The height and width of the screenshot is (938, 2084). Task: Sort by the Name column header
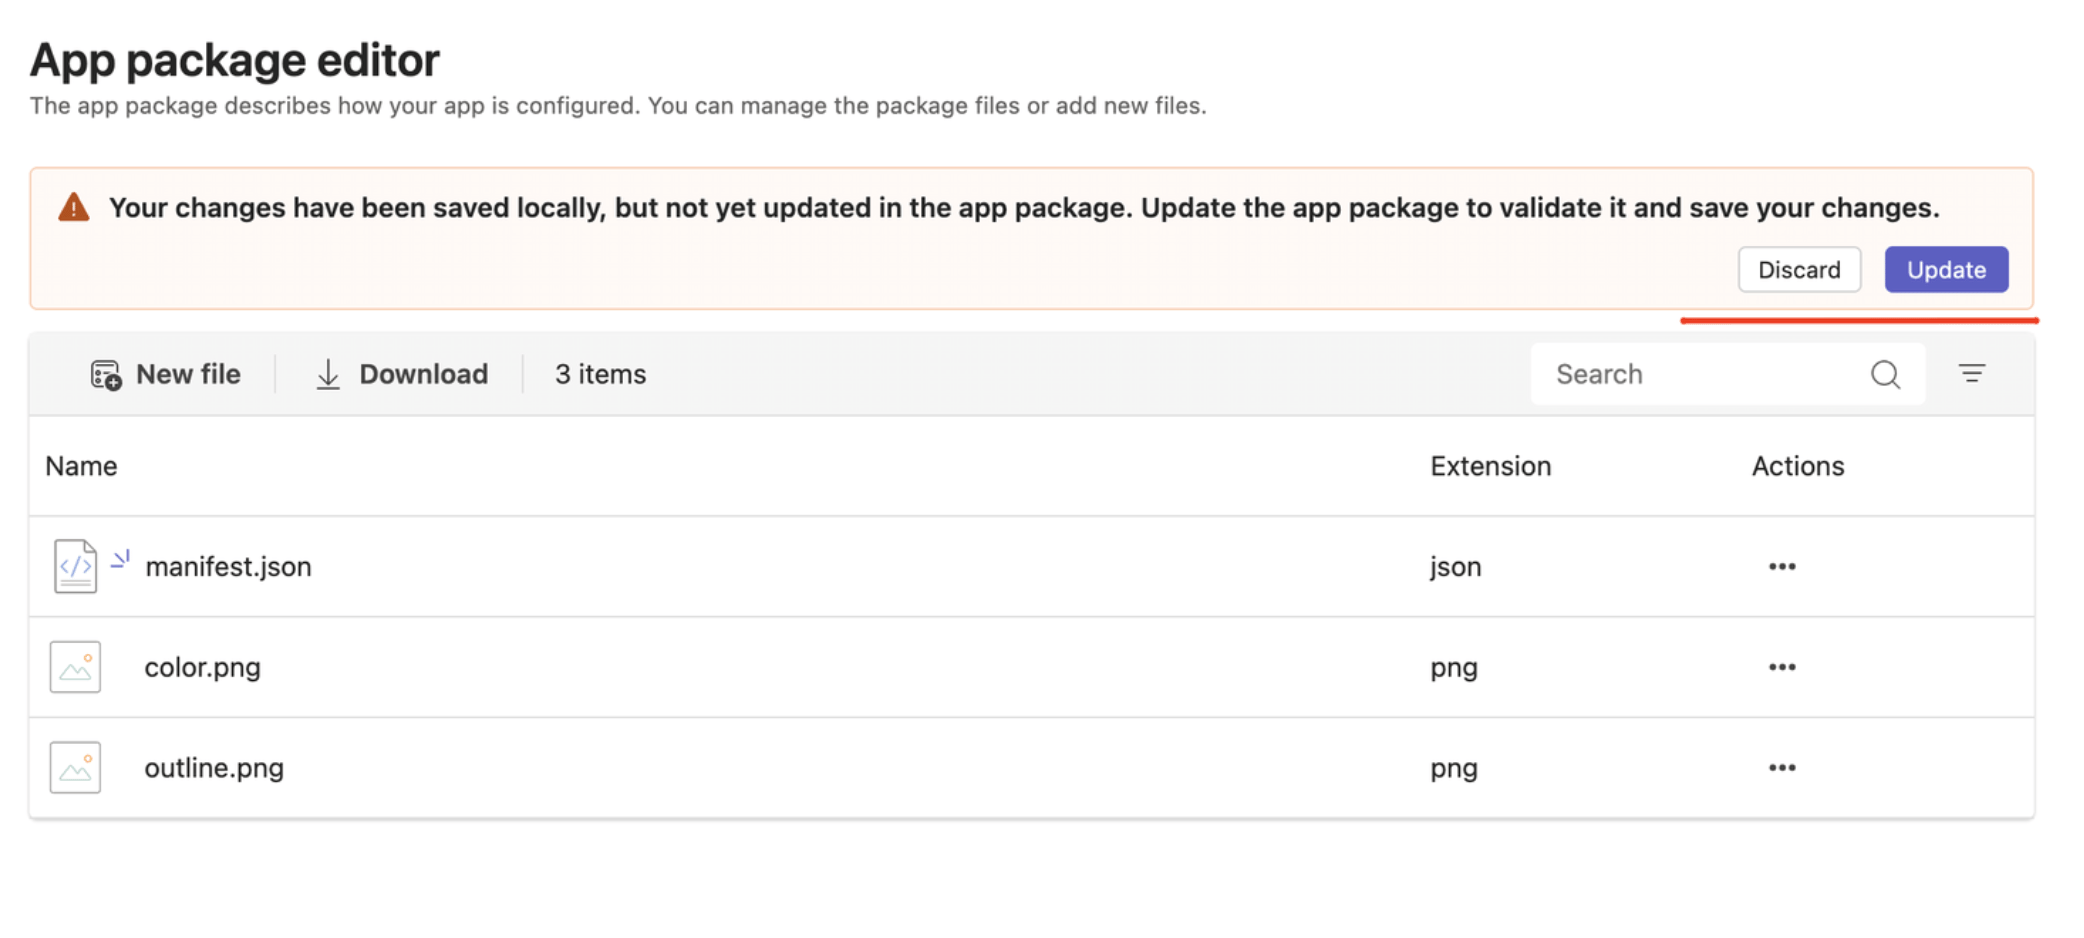pos(81,466)
